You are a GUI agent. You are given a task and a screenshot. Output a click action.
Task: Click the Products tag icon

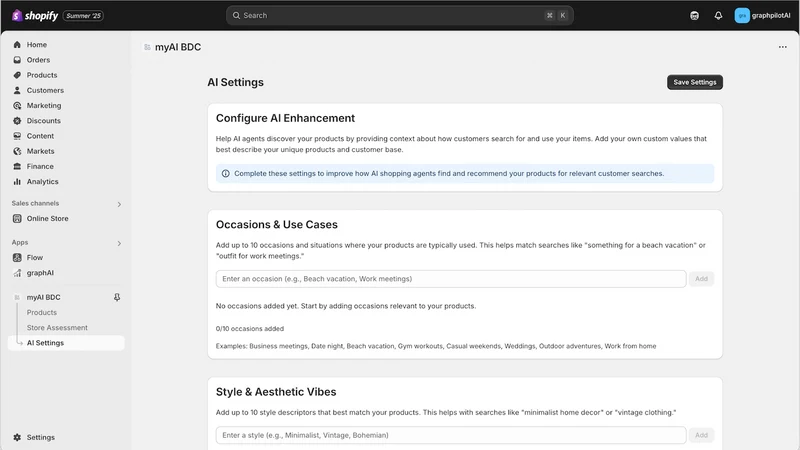coord(17,75)
